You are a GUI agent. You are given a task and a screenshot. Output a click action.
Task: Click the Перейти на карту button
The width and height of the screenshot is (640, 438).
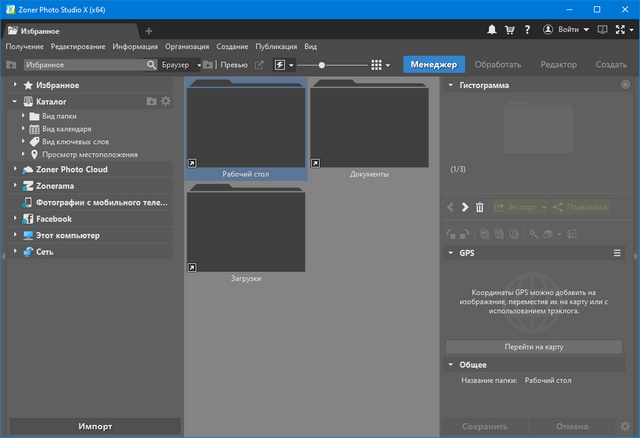[534, 346]
